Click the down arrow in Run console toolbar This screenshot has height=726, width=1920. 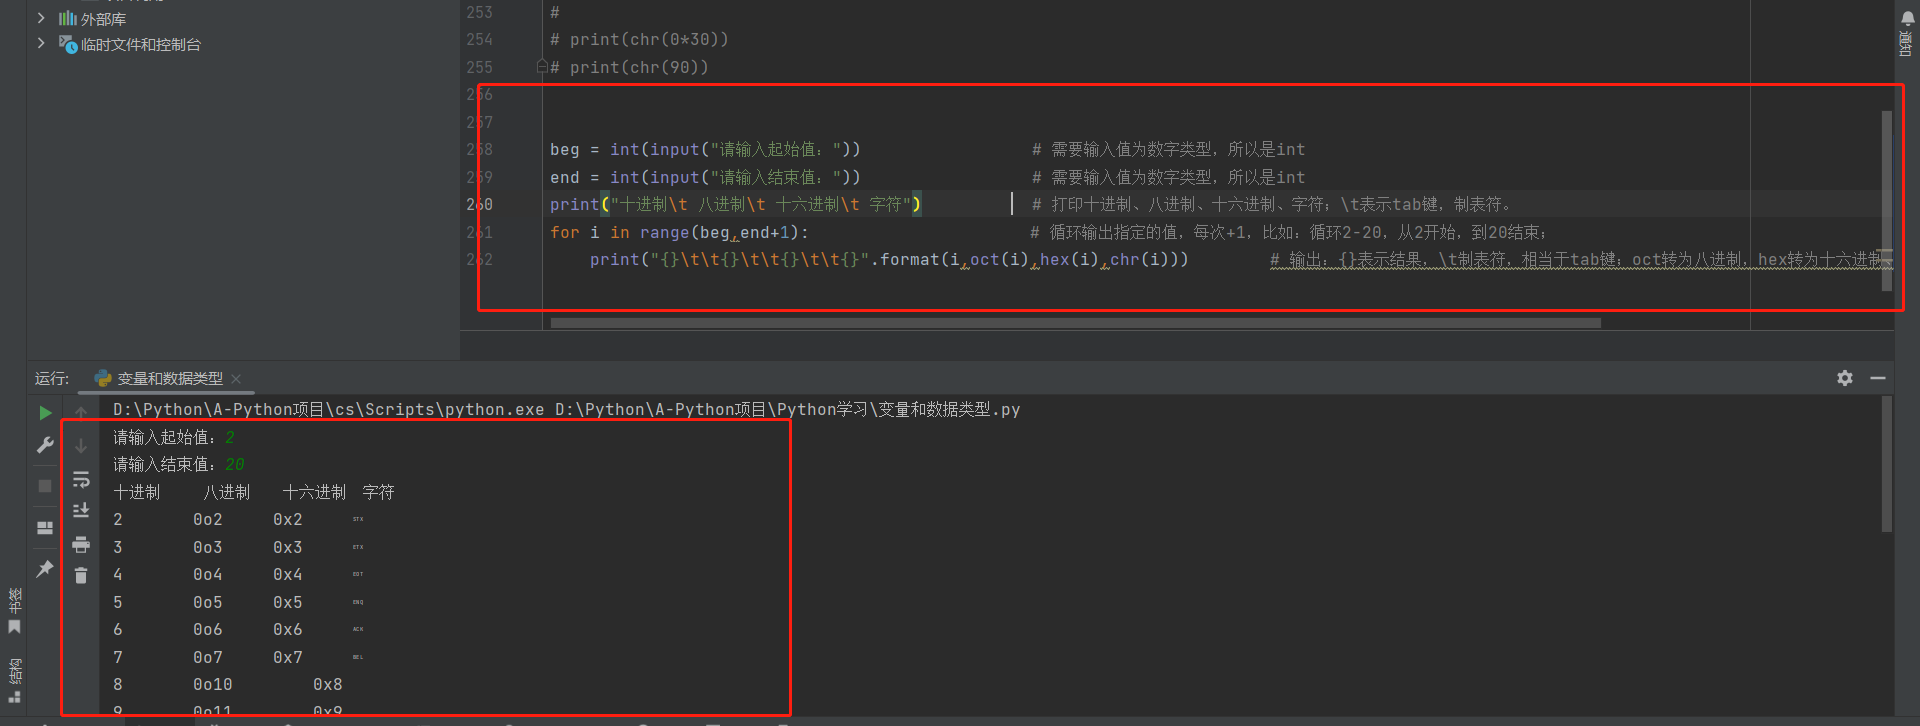tap(81, 445)
